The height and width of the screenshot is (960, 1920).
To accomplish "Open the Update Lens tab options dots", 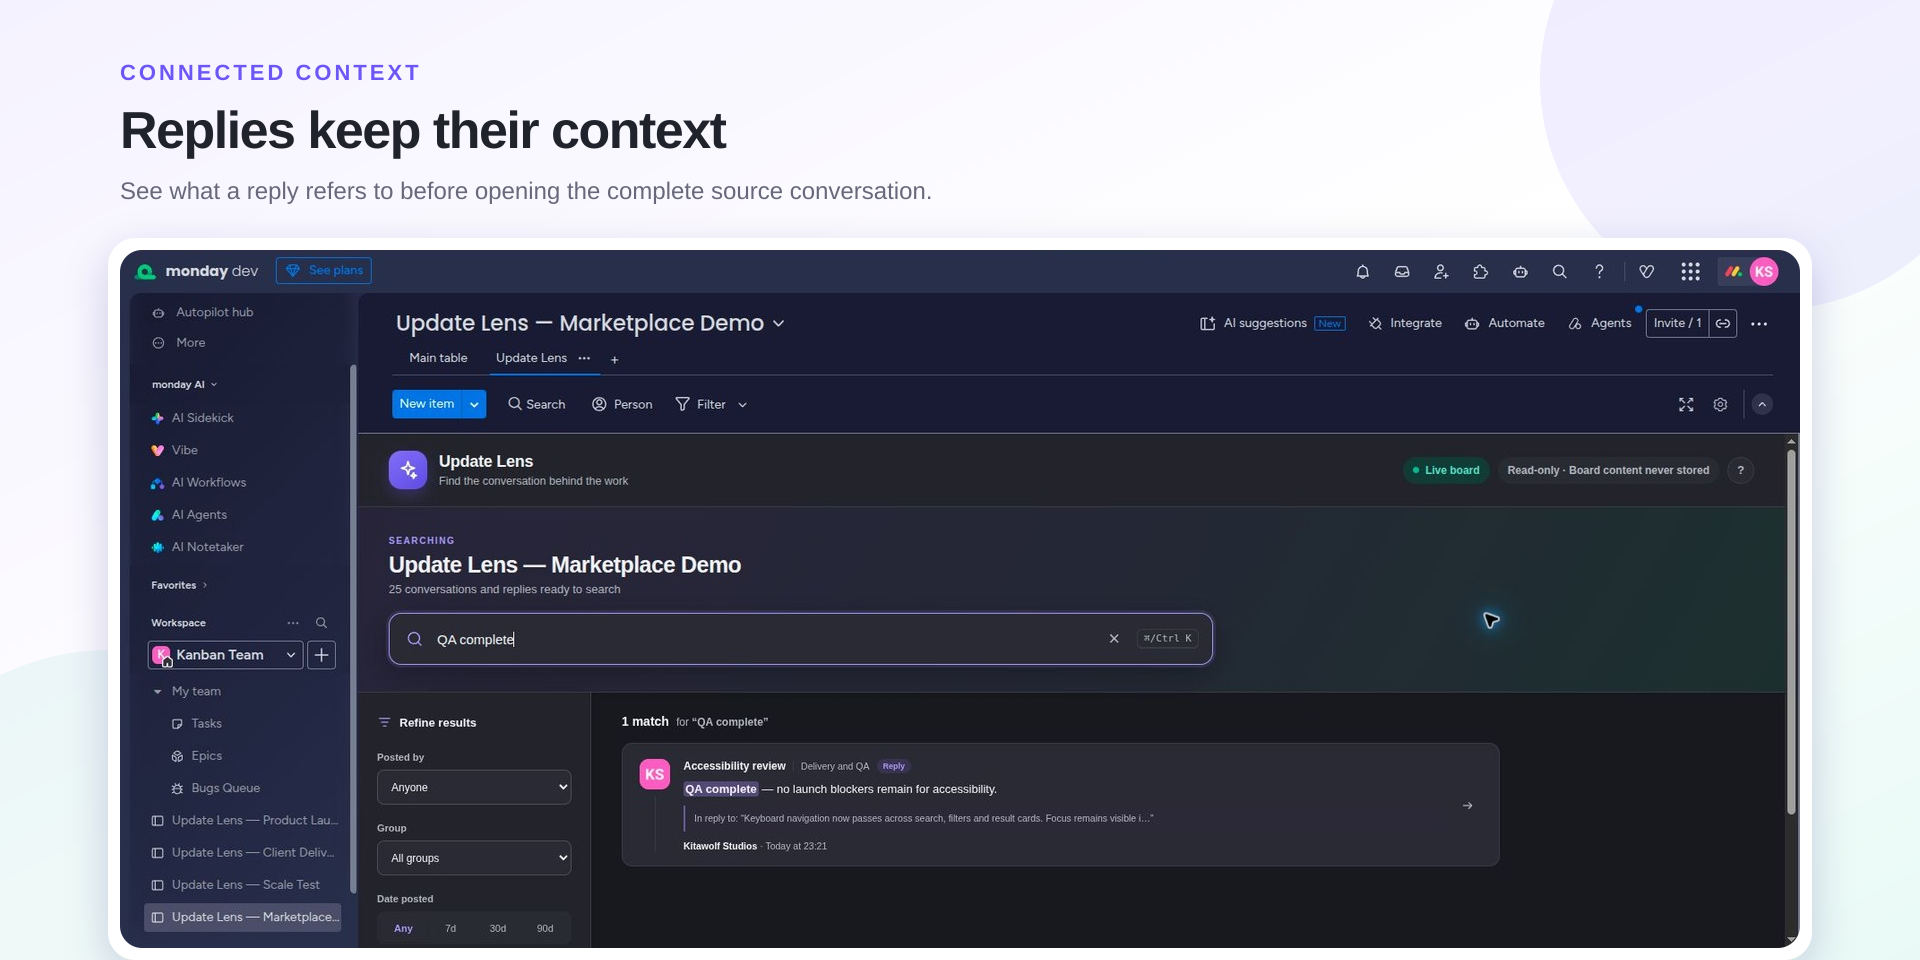I will coord(584,358).
